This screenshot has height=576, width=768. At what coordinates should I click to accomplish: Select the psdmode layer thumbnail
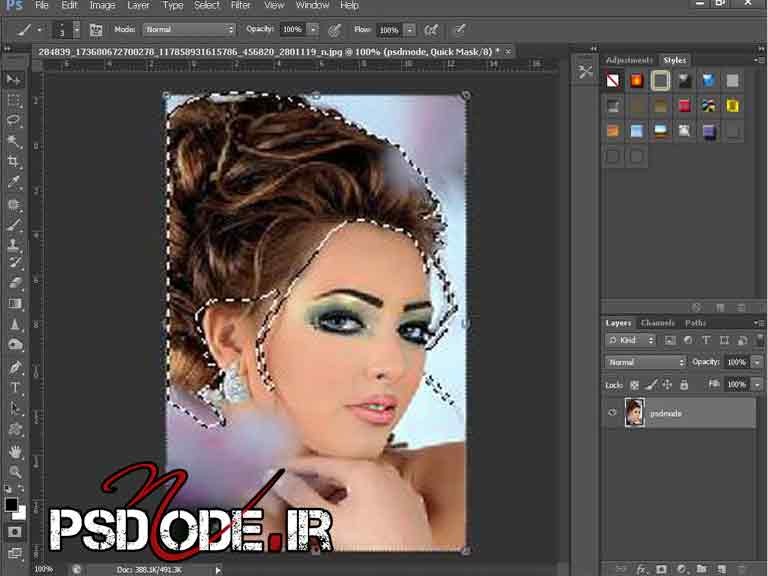click(635, 412)
